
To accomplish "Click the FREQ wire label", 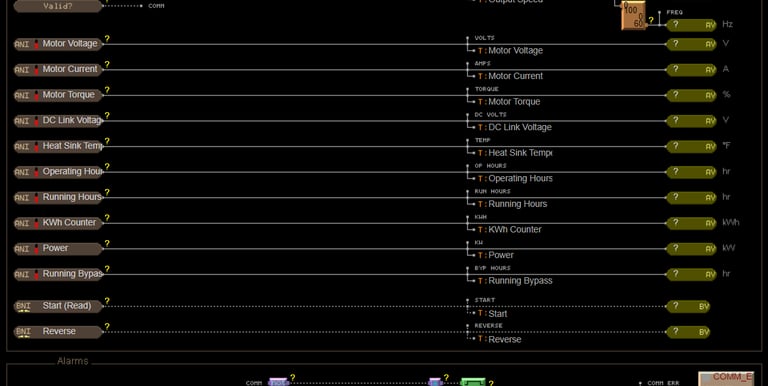I will [x=674, y=12].
